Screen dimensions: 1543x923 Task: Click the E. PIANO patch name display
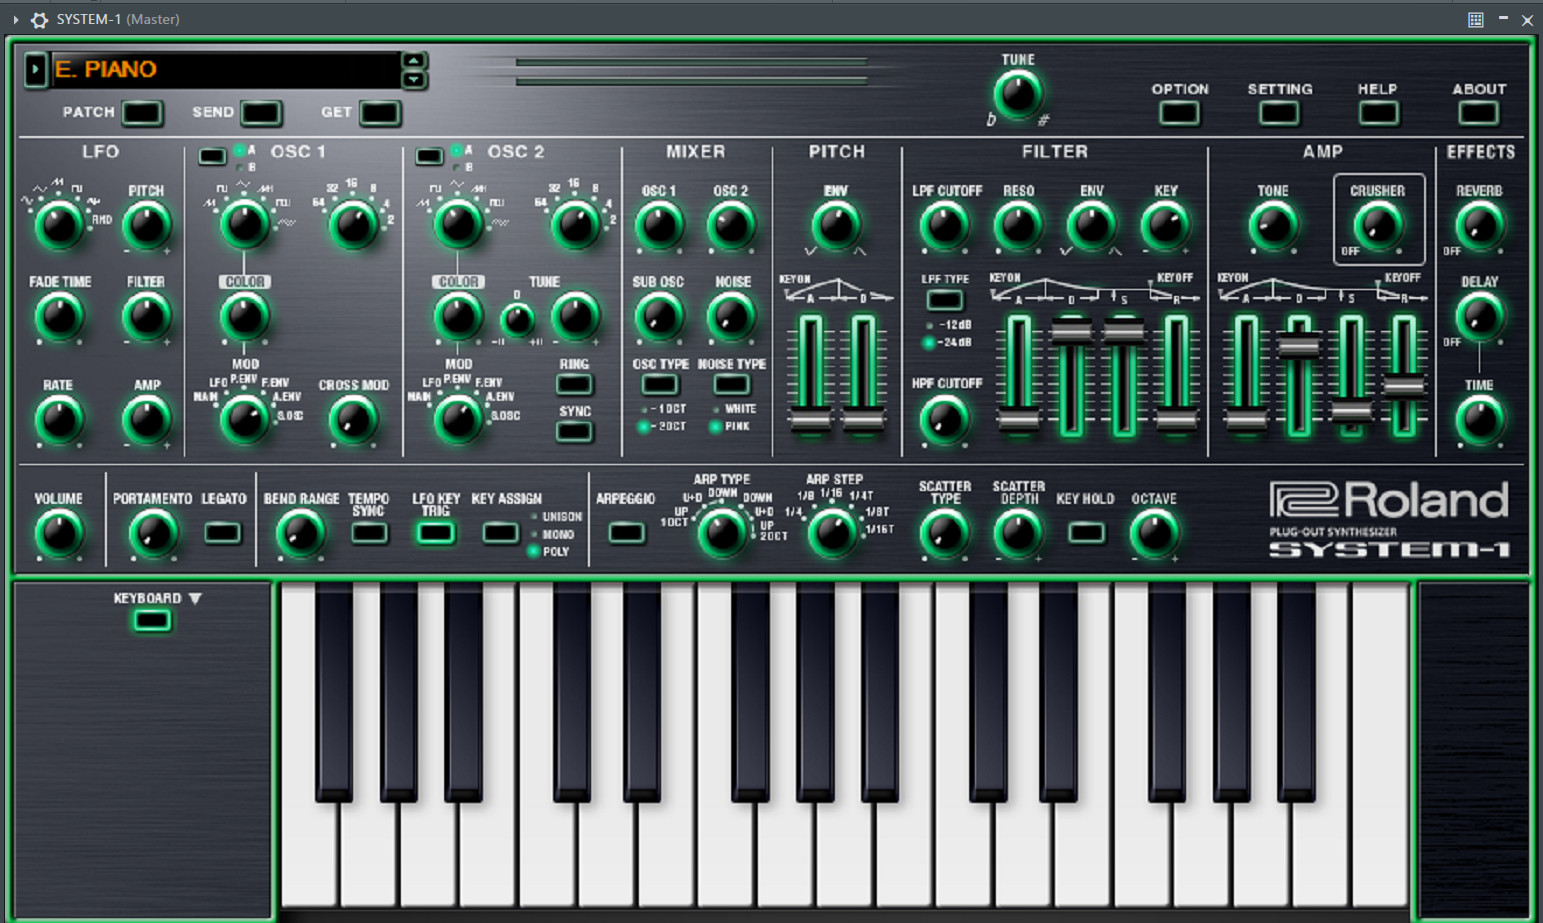point(225,69)
